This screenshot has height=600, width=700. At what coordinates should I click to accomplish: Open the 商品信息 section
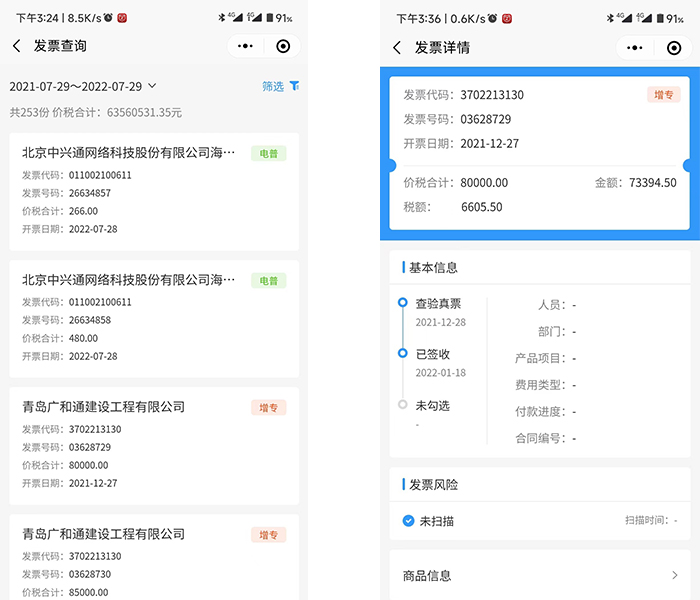(540, 575)
